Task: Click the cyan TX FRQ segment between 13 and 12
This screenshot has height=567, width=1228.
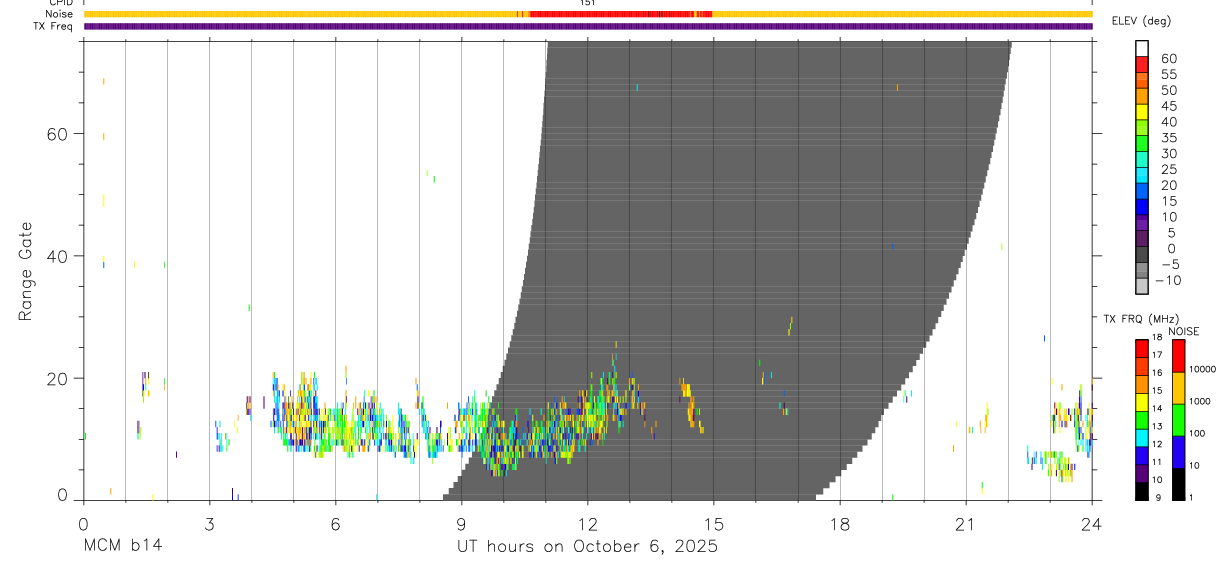Action: (x=1141, y=437)
